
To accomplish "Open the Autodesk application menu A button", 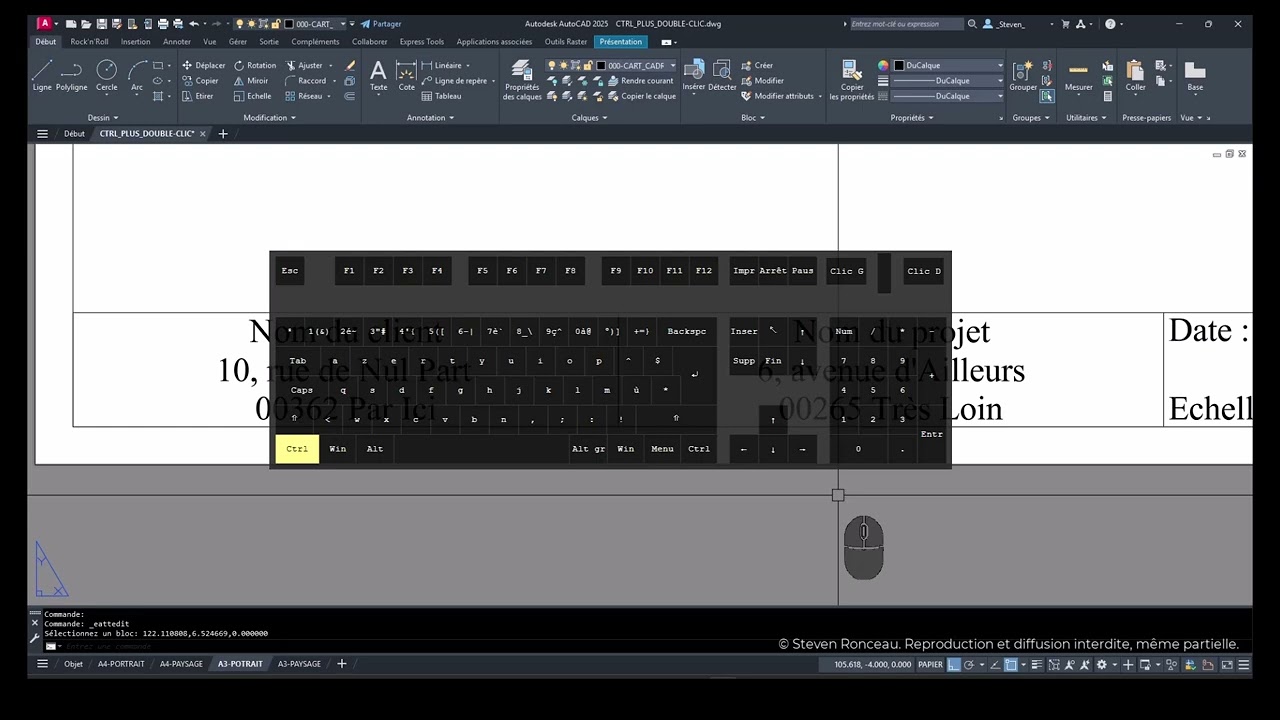I will coord(44,24).
